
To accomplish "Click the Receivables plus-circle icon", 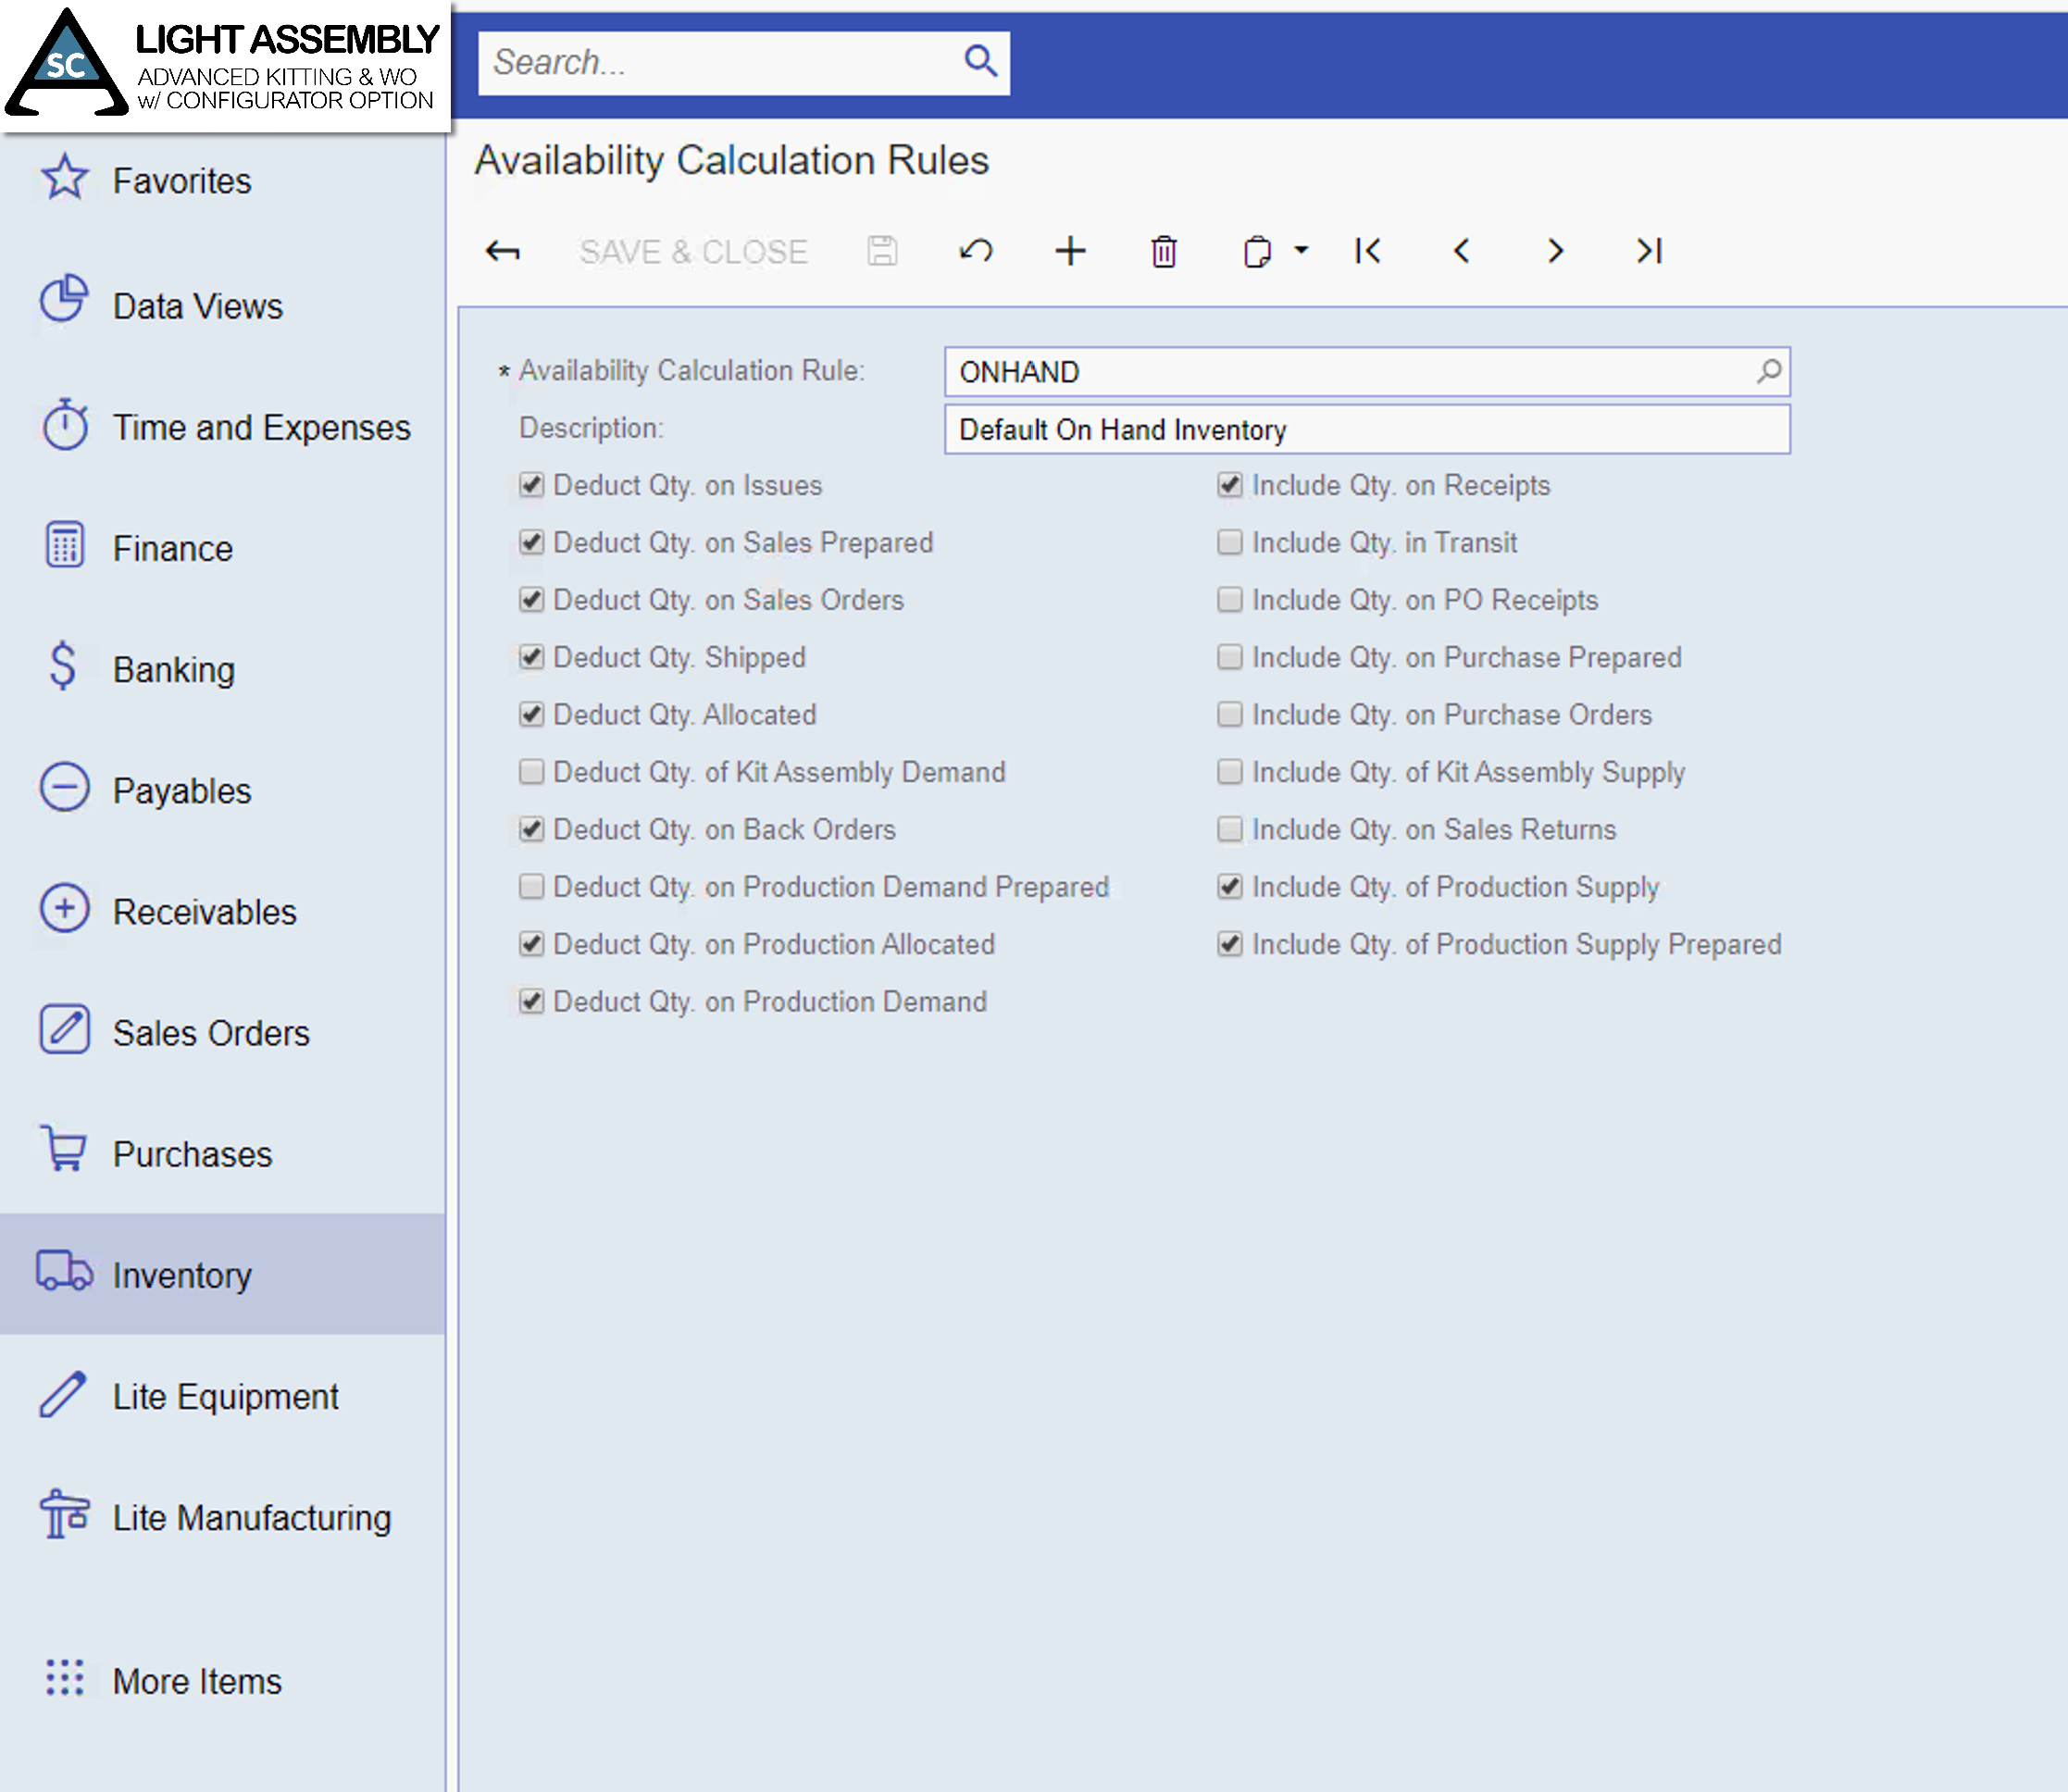I will [65, 909].
